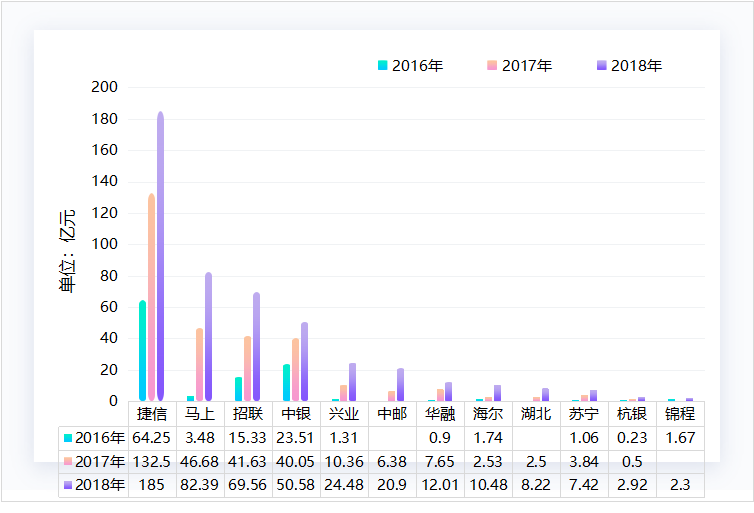754x513 pixels.
Task: Click the 2018年 table row label
Action: (x=94, y=485)
